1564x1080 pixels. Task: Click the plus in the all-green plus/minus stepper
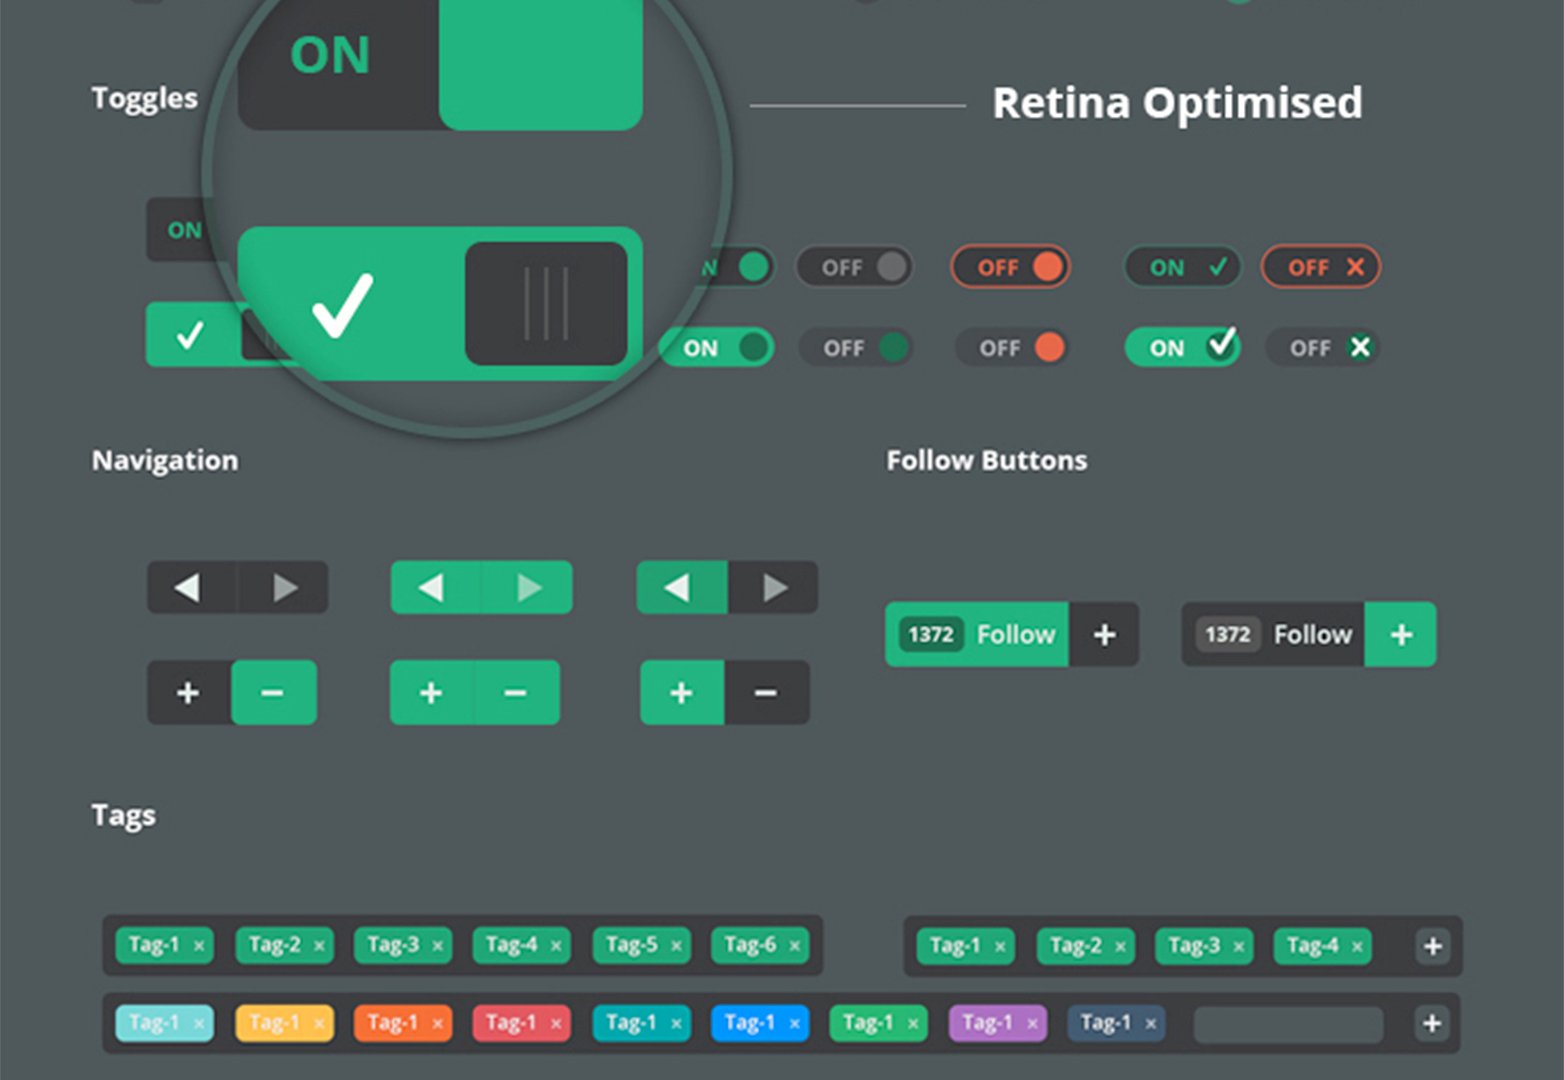432,692
